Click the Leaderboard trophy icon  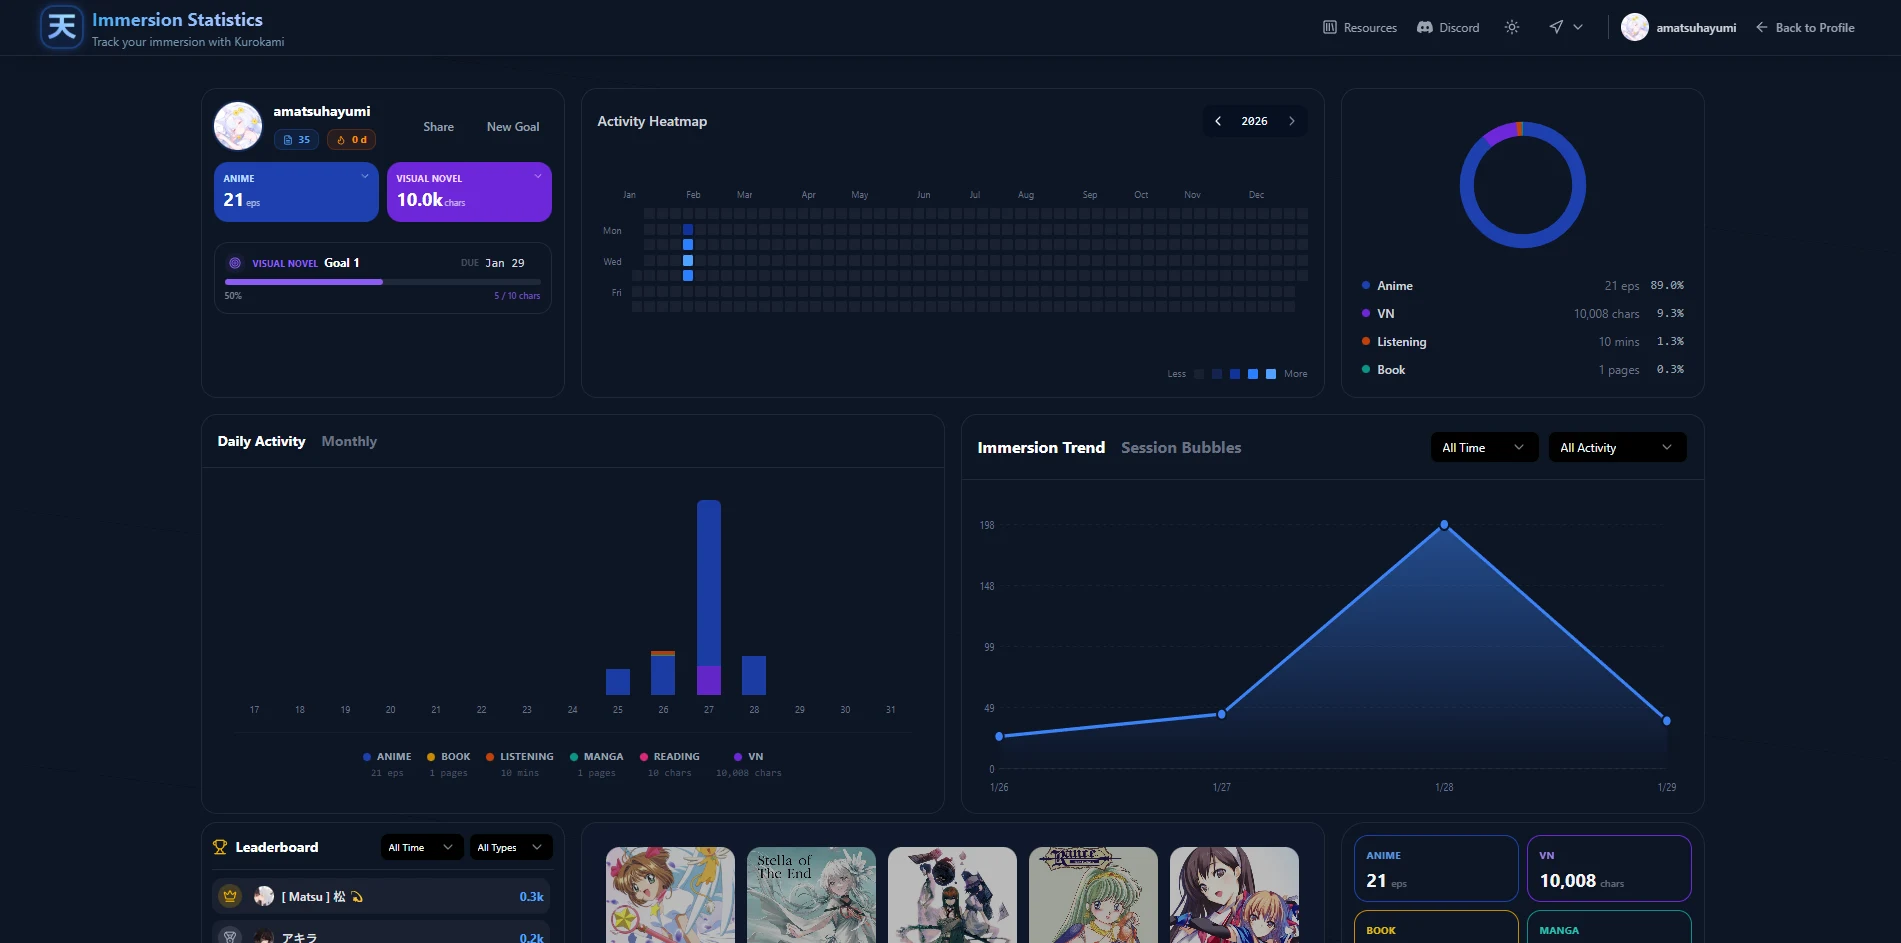coord(220,847)
